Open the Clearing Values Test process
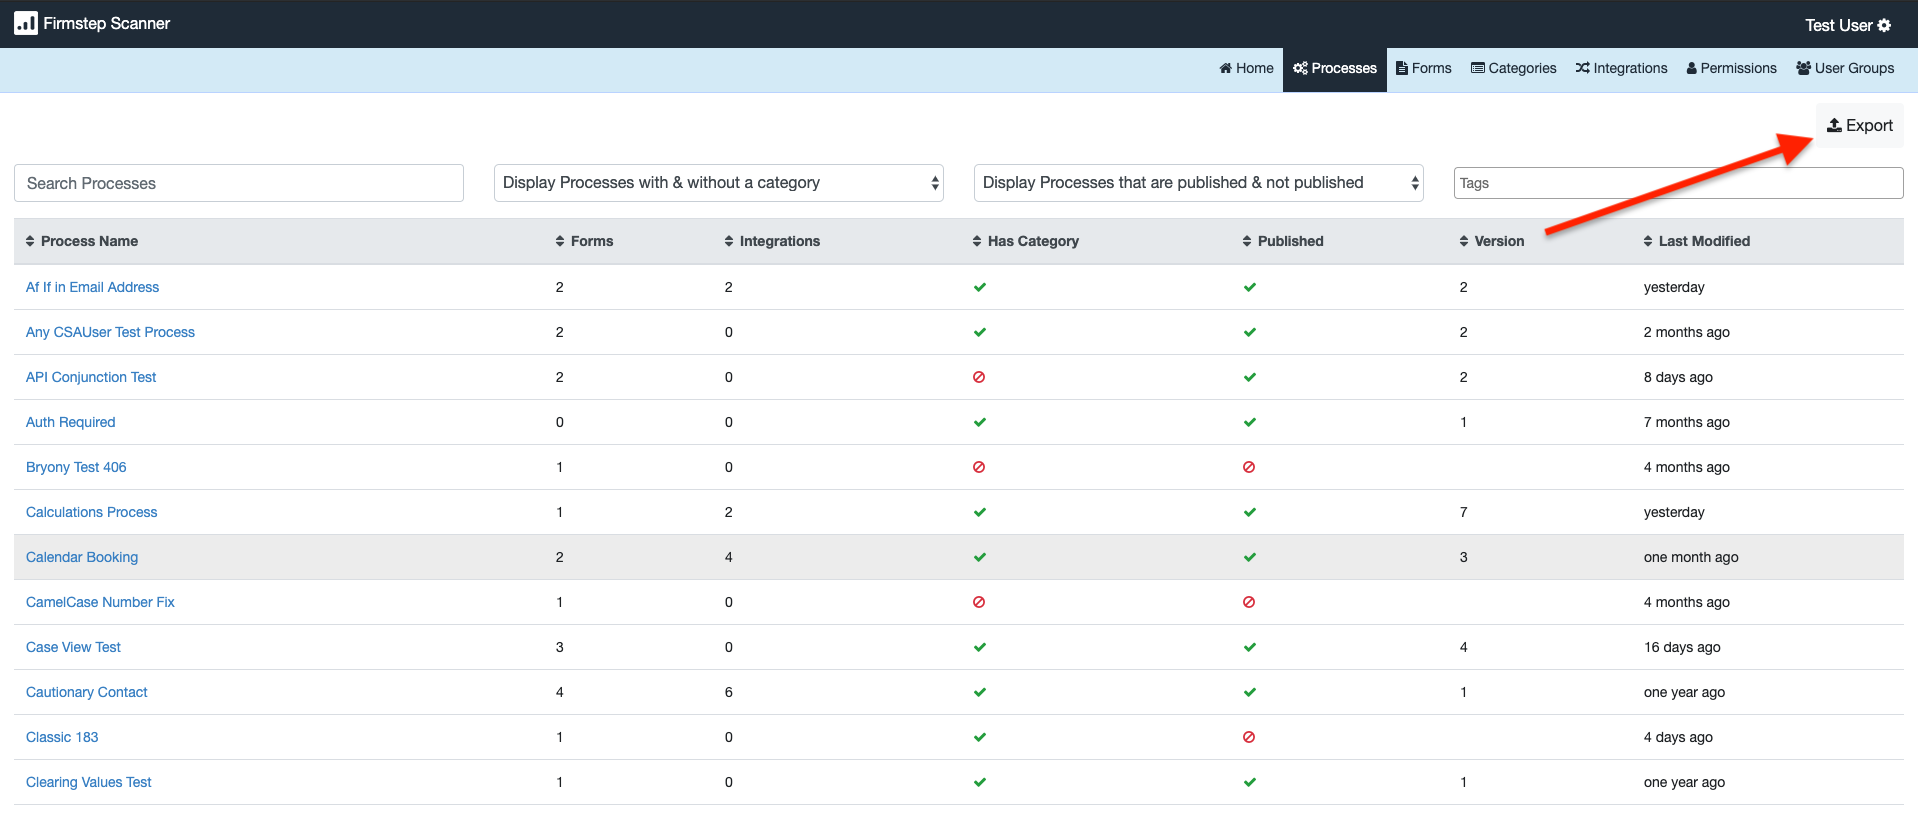The width and height of the screenshot is (1918, 821). tap(88, 782)
